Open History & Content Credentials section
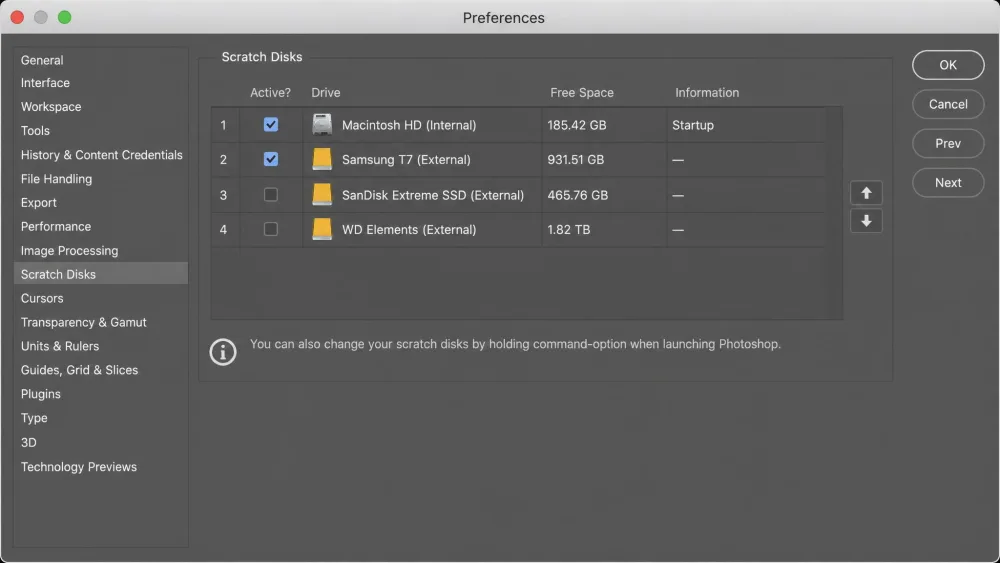Viewport: 1000px width, 563px height. [101, 155]
